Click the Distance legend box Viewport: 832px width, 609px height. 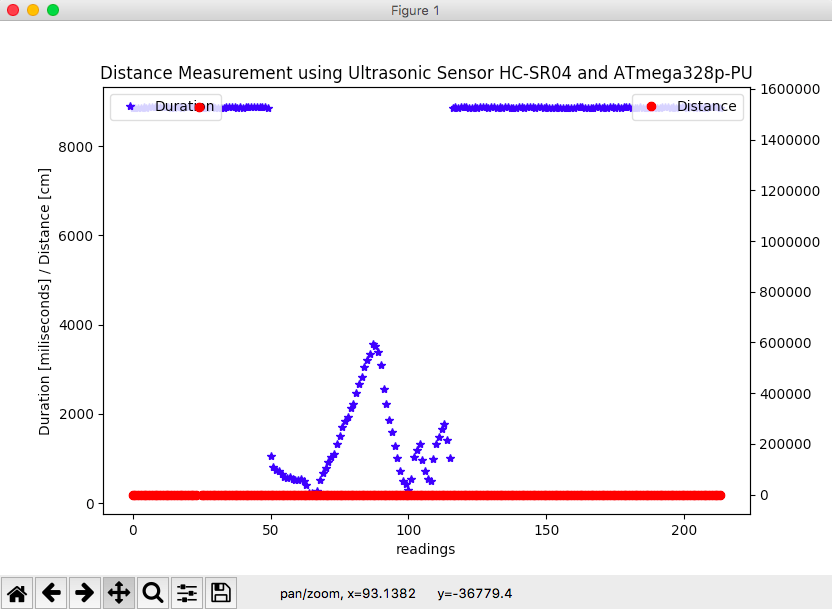[687, 107]
